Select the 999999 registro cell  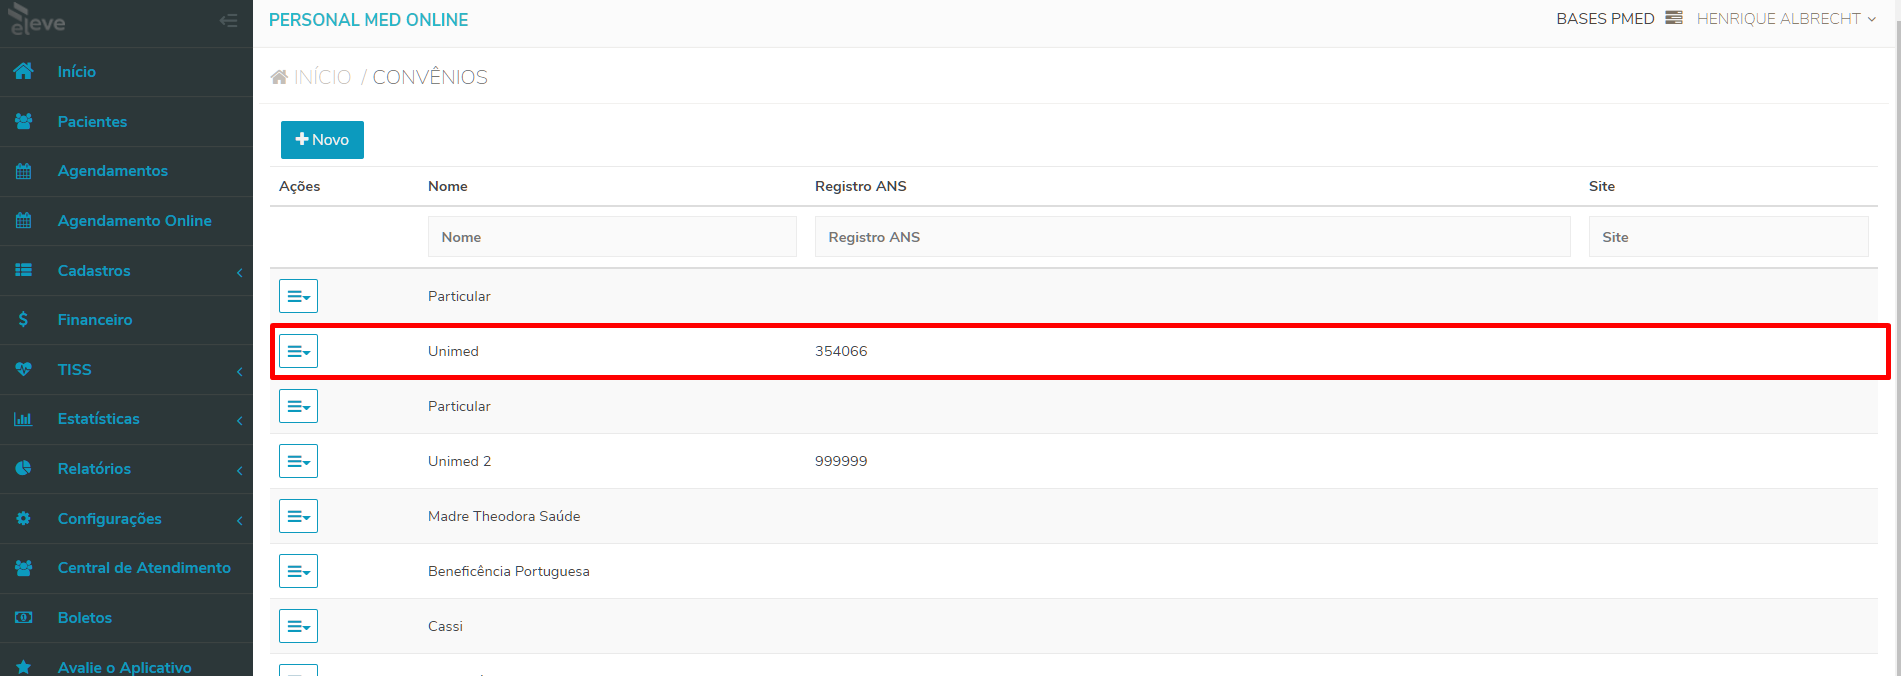(x=841, y=461)
